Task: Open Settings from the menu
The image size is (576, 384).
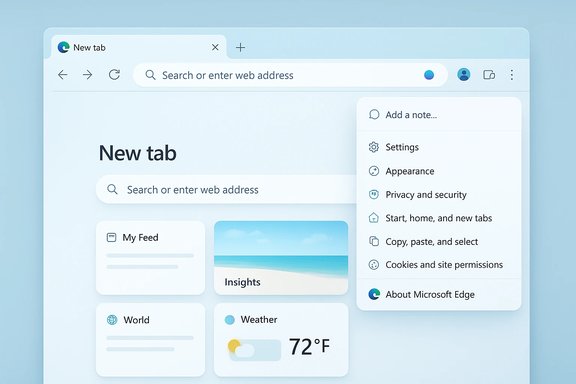Action: pyautogui.click(x=439, y=147)
